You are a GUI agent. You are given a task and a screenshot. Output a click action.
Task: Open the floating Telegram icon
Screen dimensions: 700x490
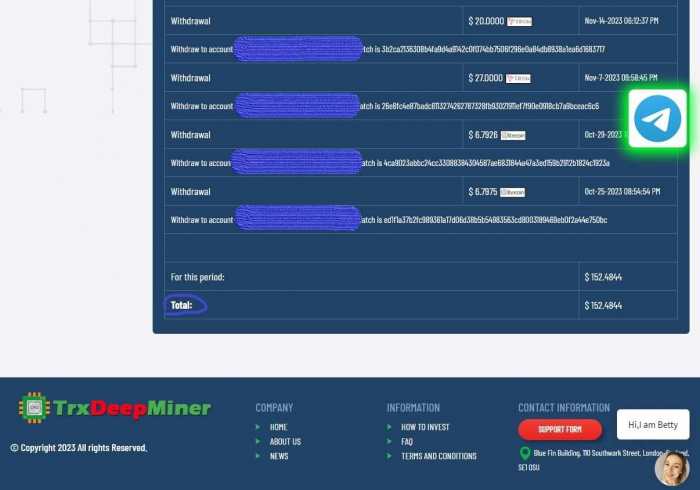657,119
